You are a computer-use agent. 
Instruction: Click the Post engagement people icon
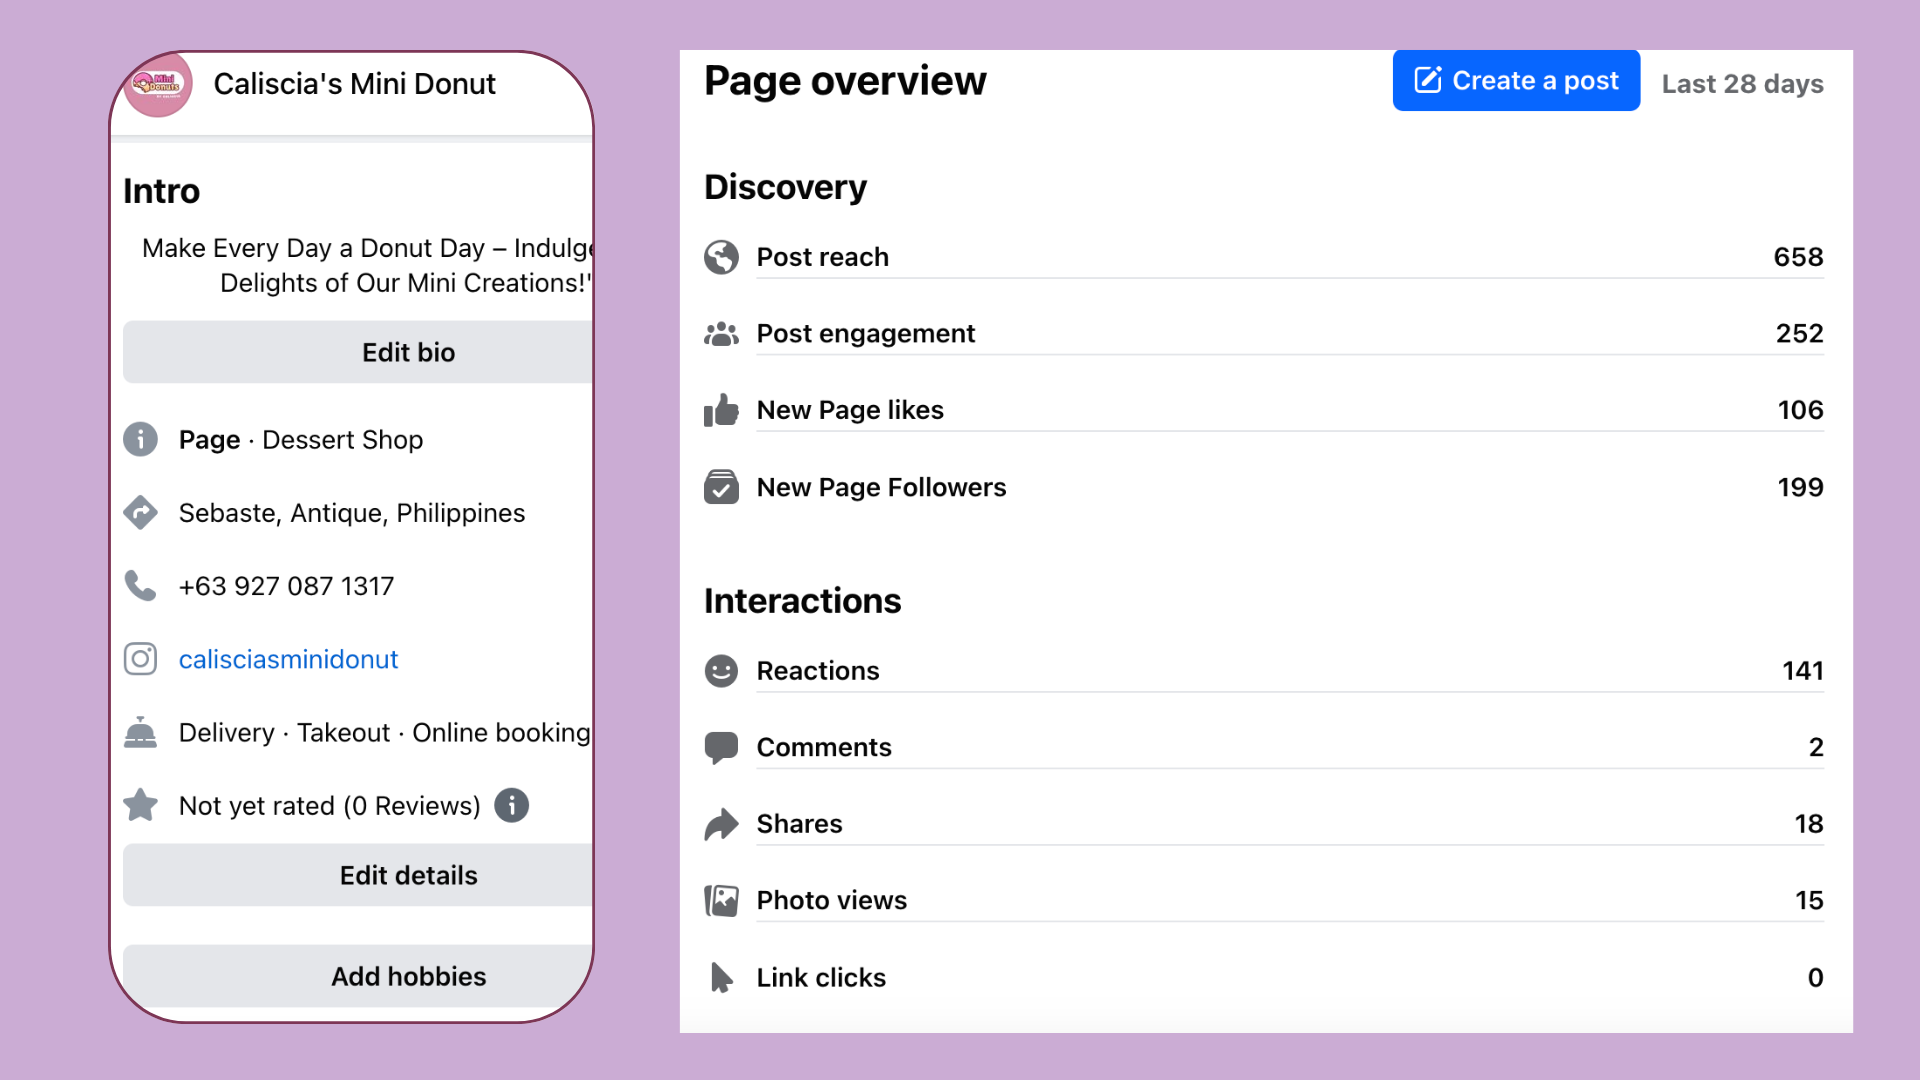pyautogui.click(x=721, y=334)
